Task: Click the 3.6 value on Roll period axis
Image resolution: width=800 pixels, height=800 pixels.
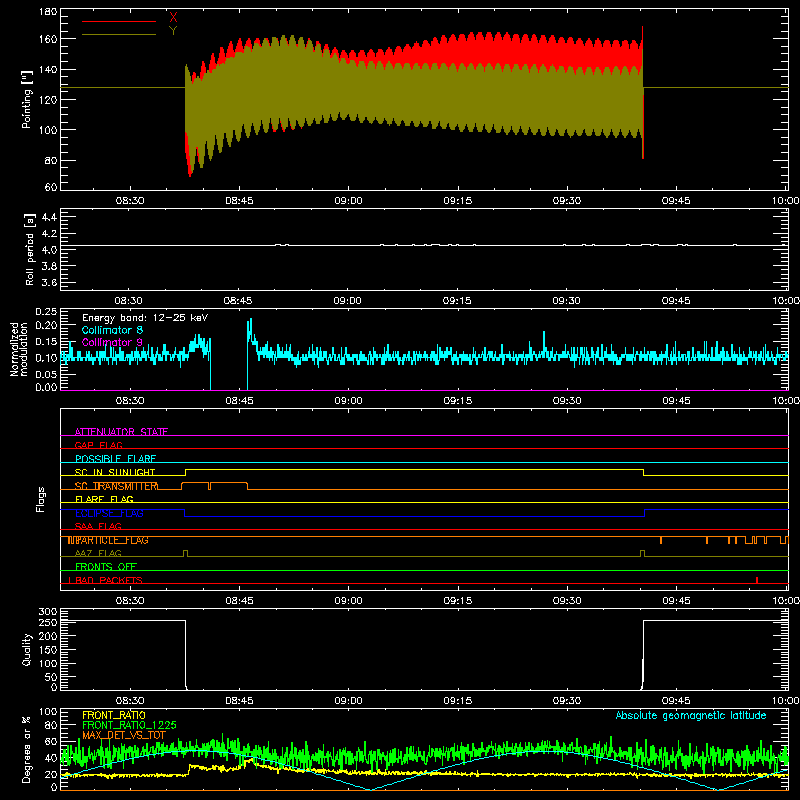Action: tap(49, 282)
